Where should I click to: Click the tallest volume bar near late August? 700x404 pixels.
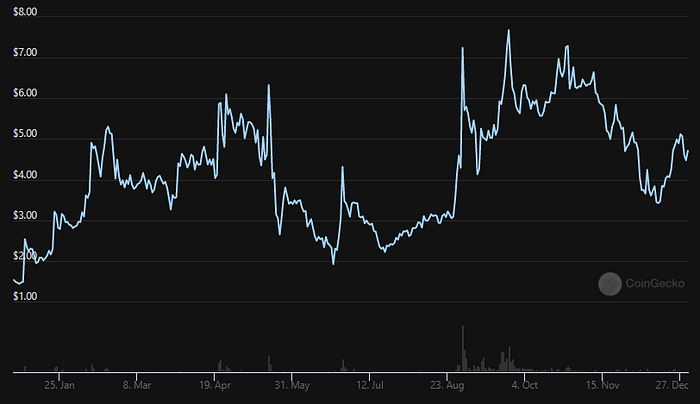pyautogui.click(x=462, y=350)
